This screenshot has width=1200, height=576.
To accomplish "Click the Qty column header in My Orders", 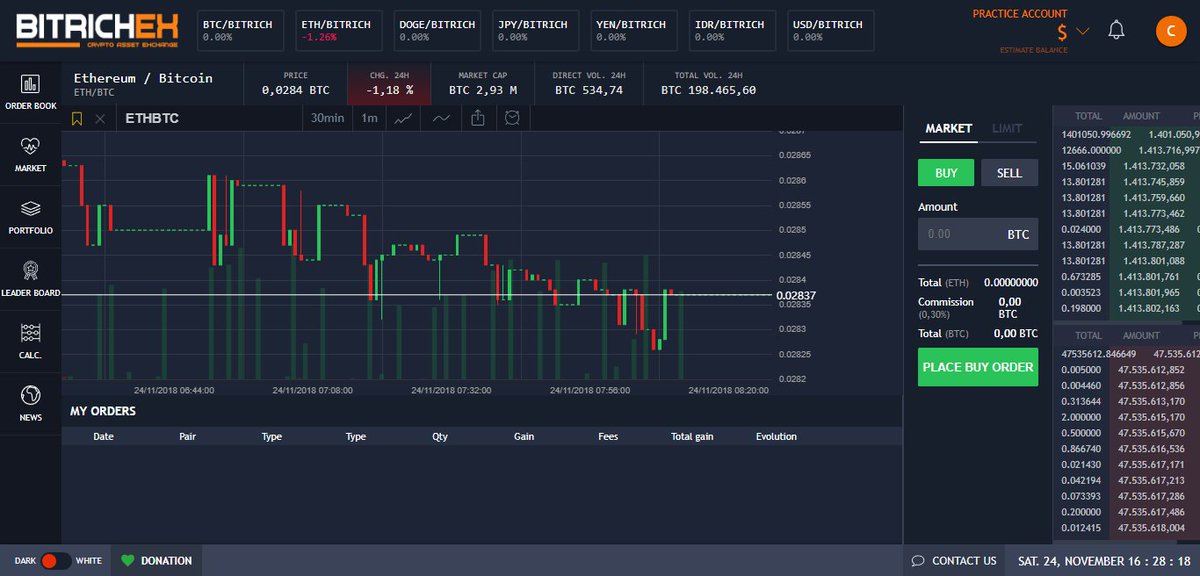I will (440, 437).
